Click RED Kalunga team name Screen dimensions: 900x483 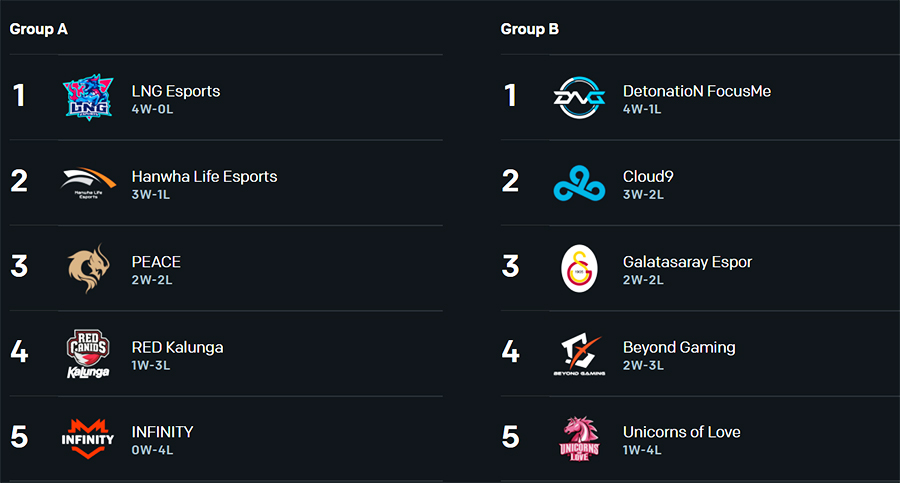click(x=177, y=347)
